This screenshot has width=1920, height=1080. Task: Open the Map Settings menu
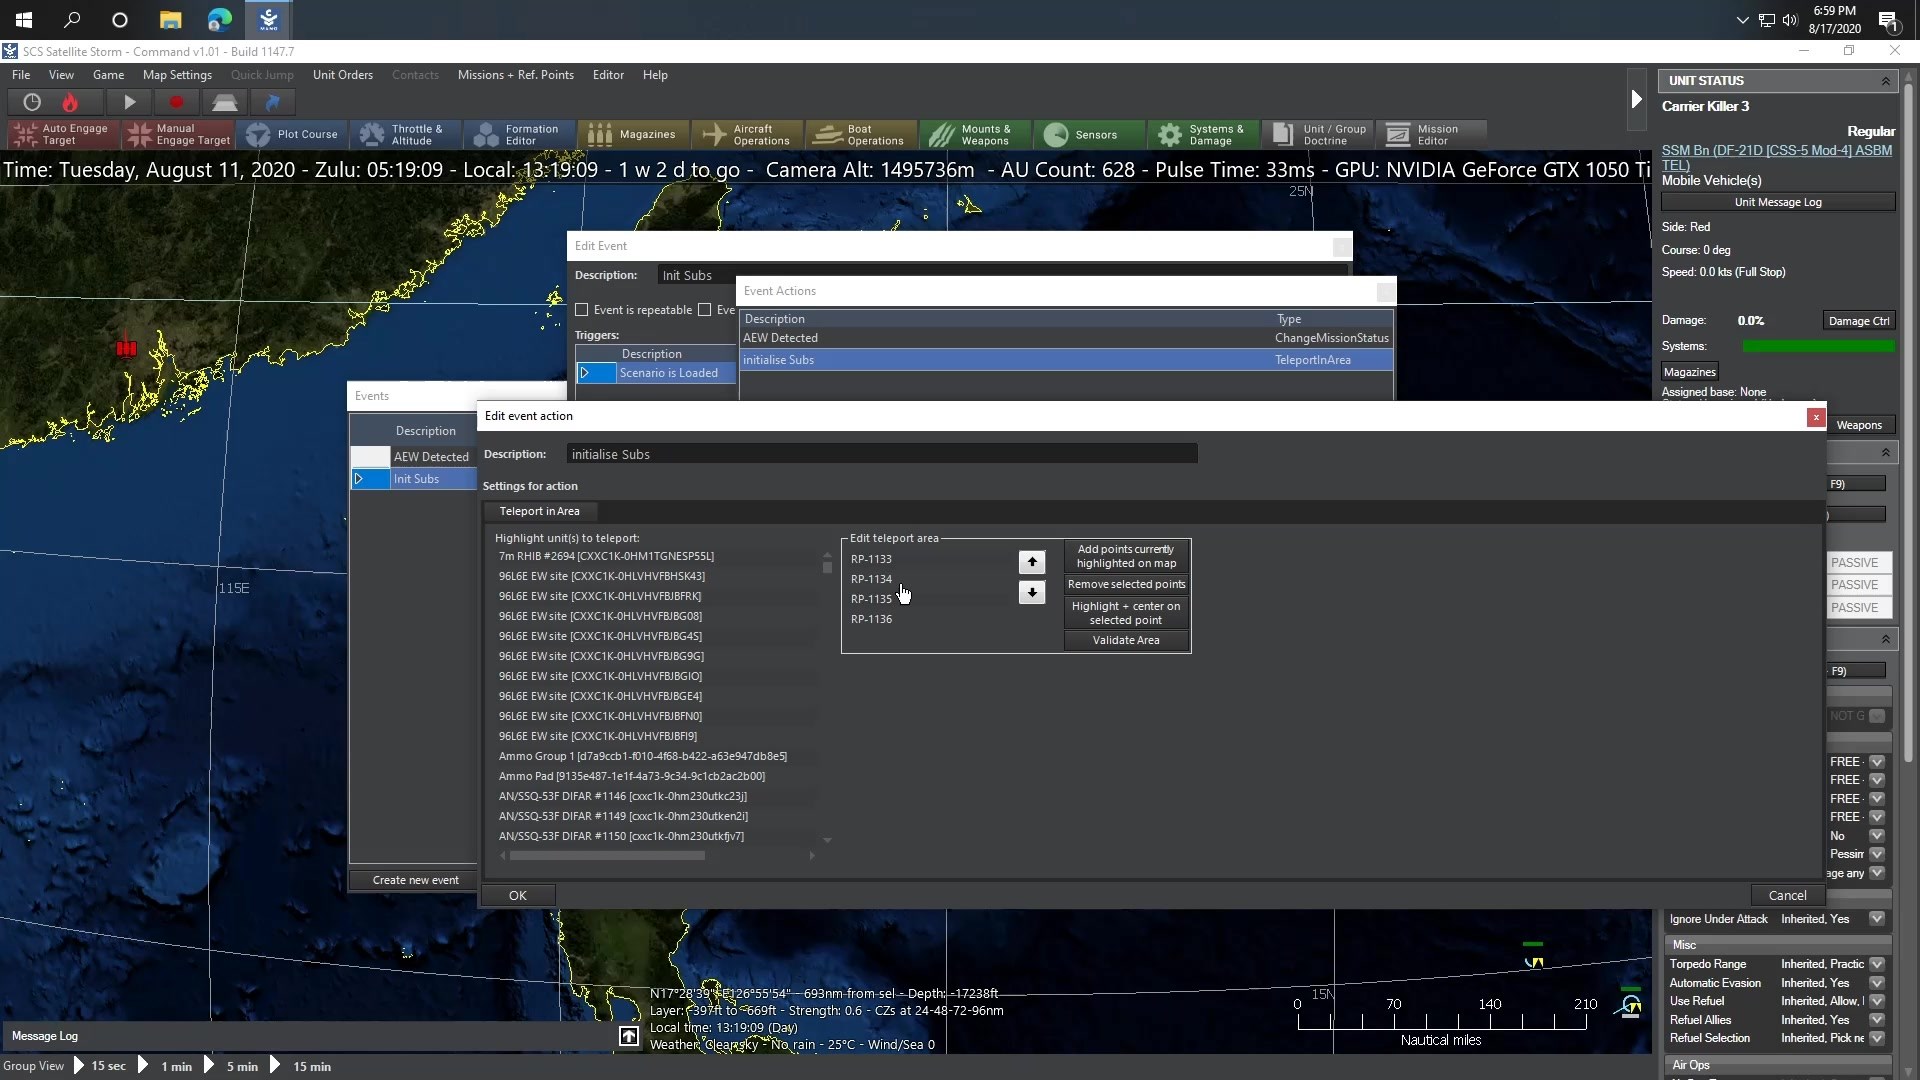177,75
